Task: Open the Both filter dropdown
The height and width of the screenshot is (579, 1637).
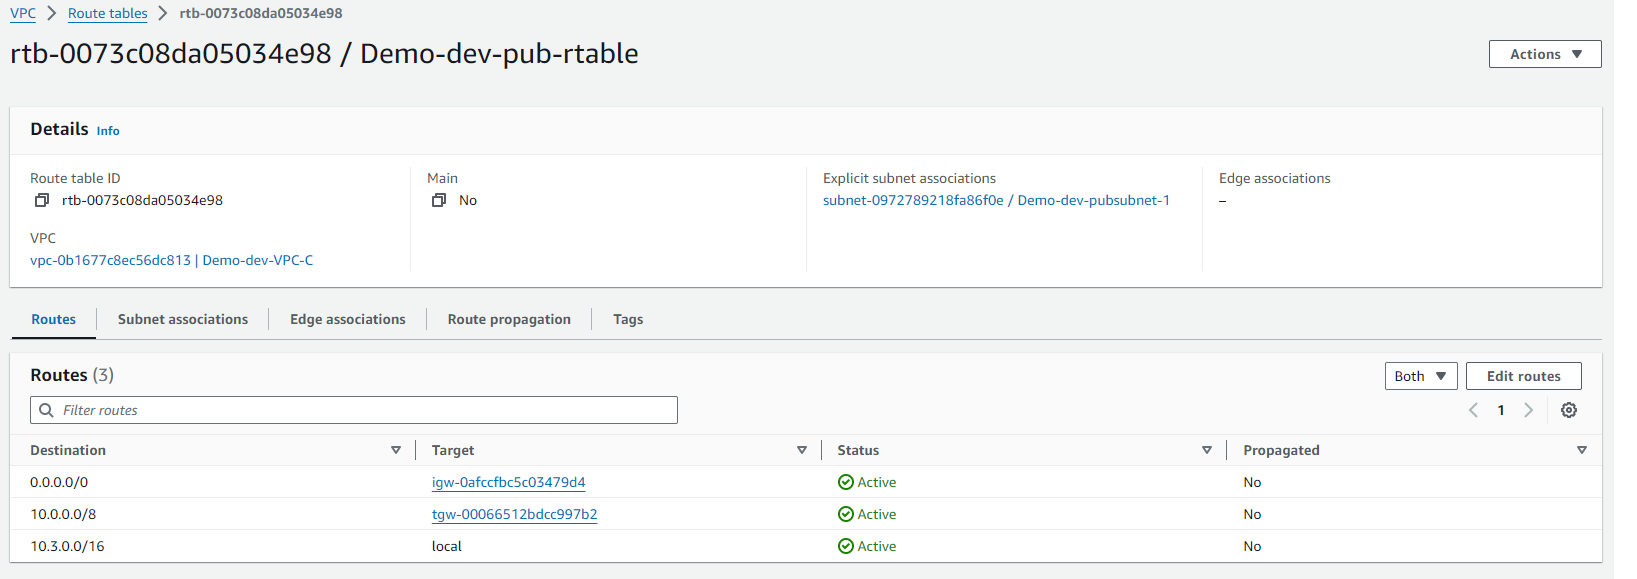Action: pyautogui.click(x=1420, y=376)
